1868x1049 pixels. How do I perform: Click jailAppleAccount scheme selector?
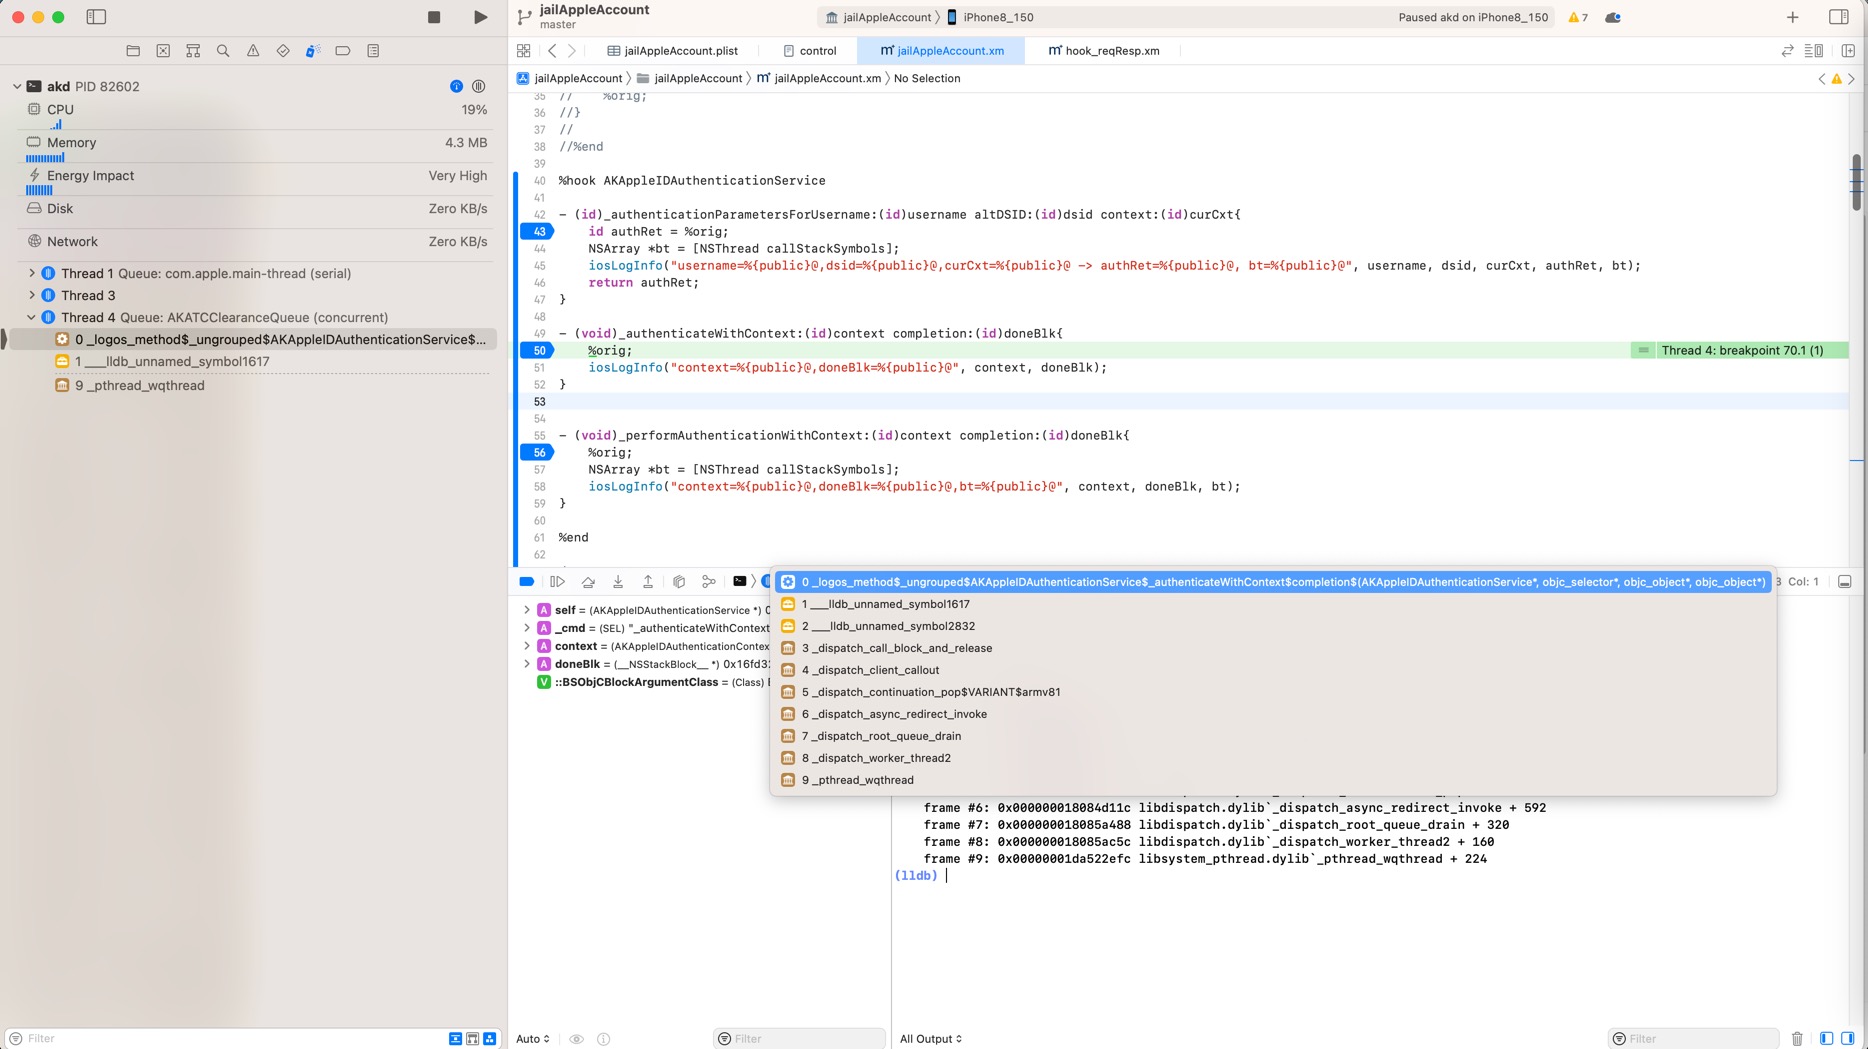(878, 17)
